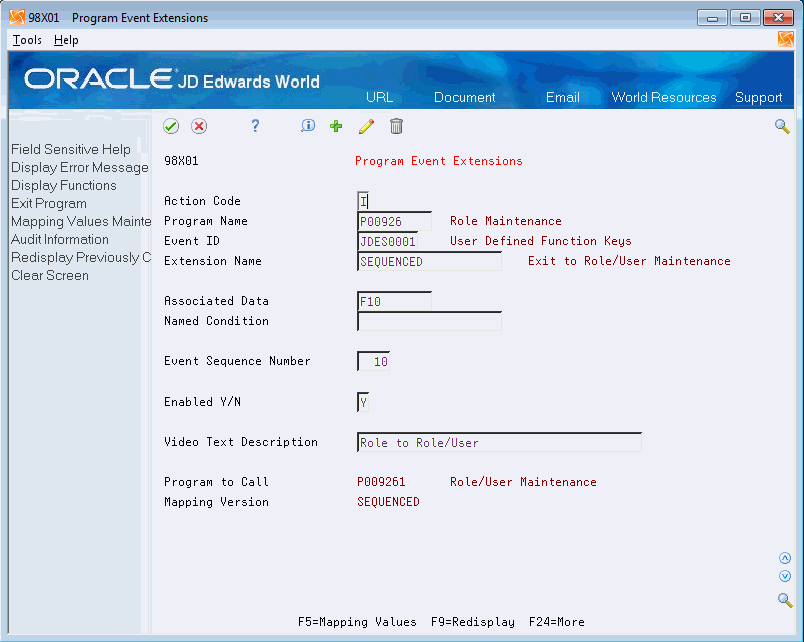Open the blue question mark help icon
The width and height of the screenshot is (804, 642).
[255, 126]
